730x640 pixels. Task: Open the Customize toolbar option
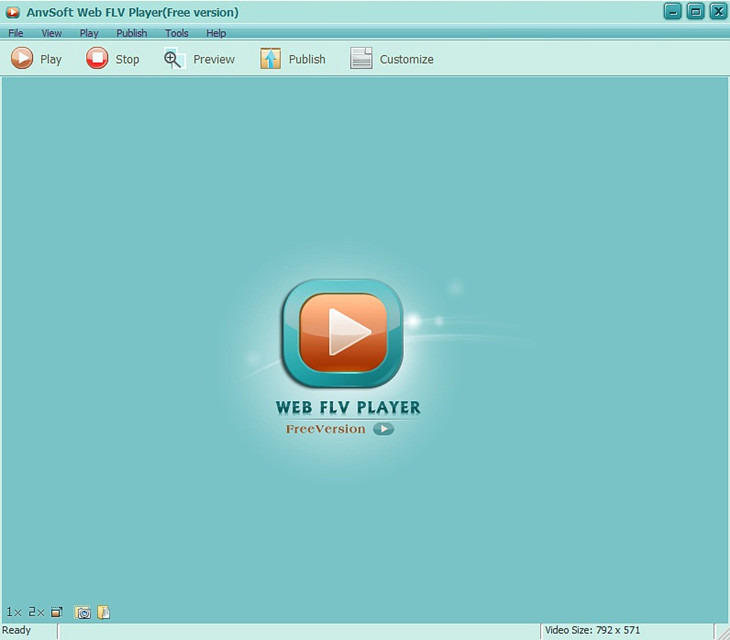tap(392, 59)
